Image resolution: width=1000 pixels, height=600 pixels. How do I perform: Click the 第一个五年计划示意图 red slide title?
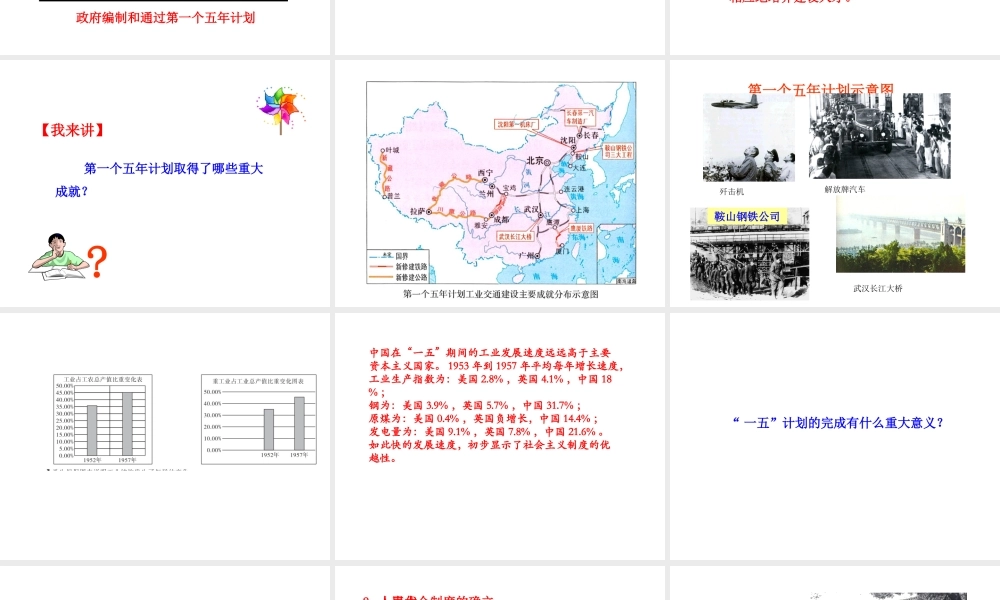tap(821, 89)
